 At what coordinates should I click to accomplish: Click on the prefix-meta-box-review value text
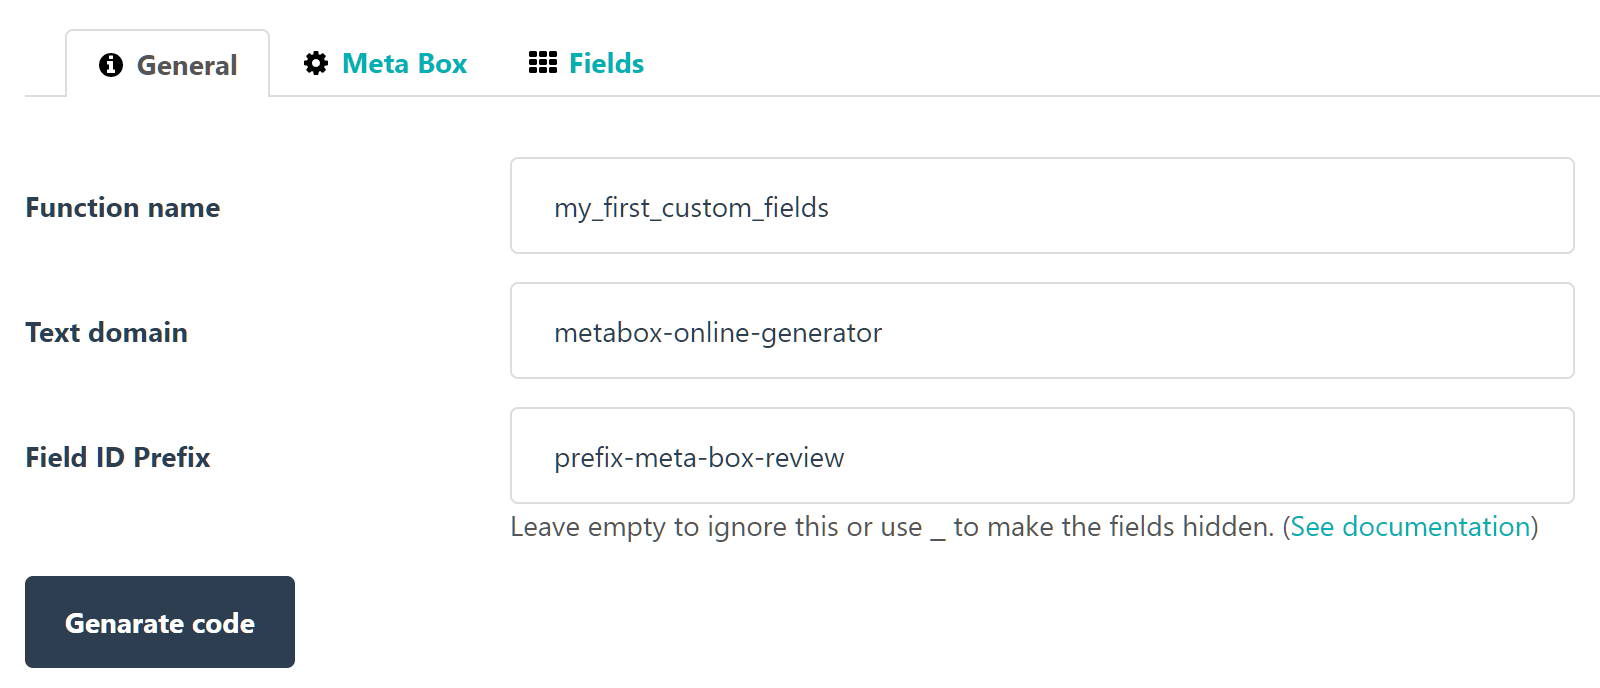(699, 458)
